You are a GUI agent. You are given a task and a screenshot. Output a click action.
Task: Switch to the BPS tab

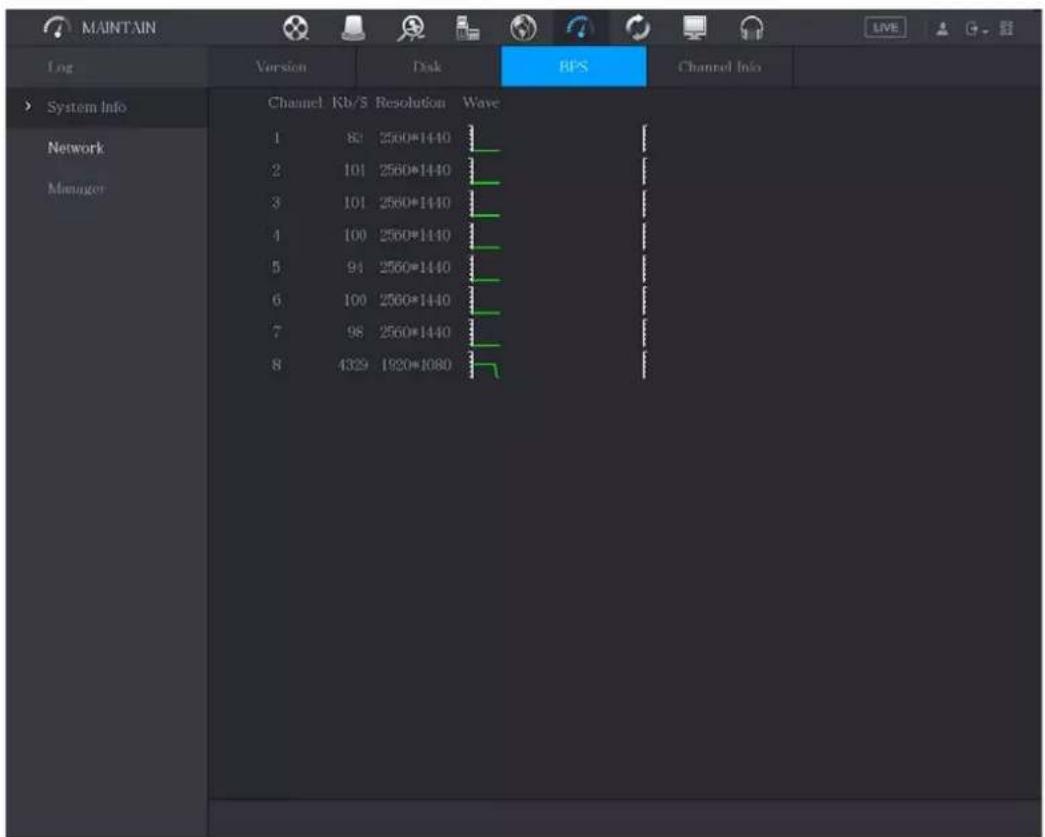point(573,67)
